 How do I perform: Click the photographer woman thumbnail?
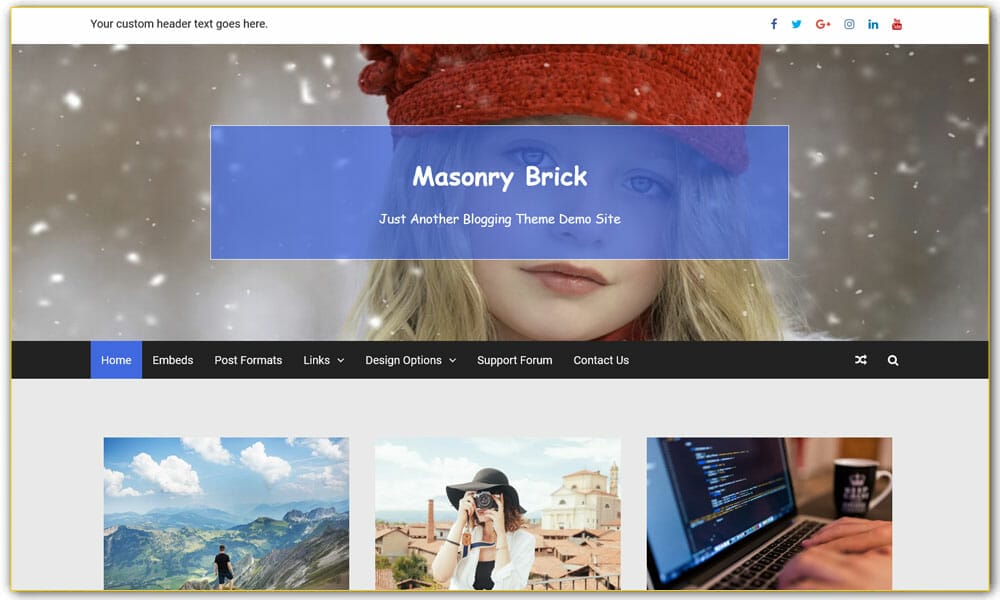pos(497,513)
